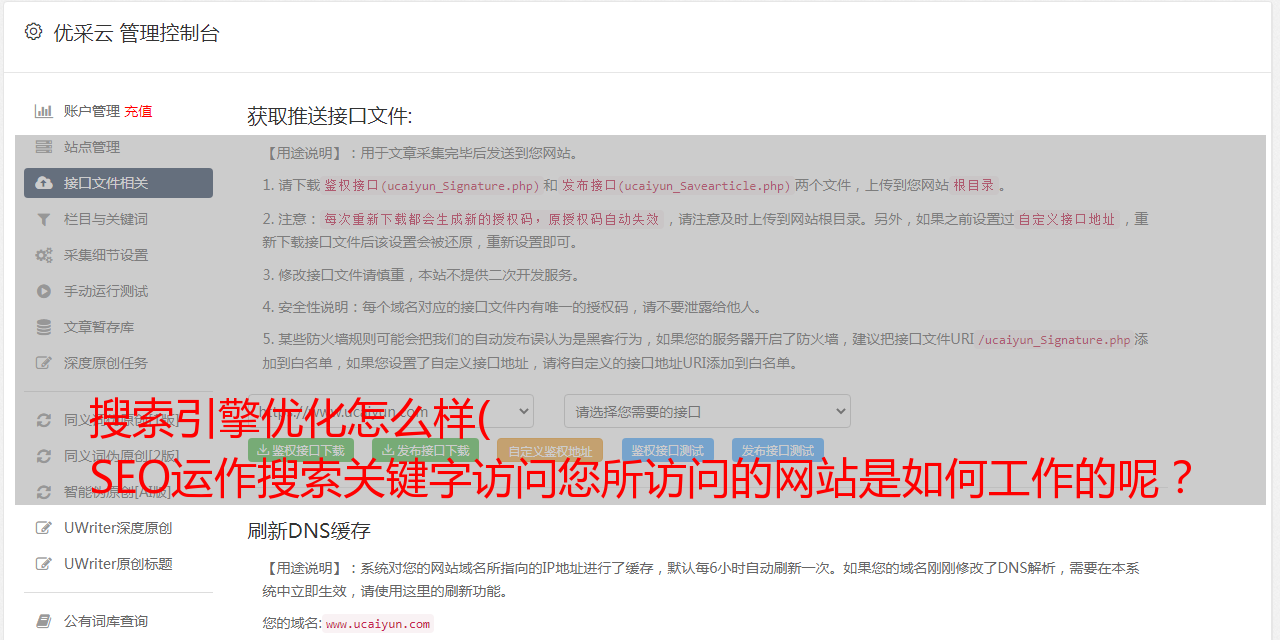Click the www.ucaiyun.com domain text
The height and width of the screenshot is (640, 1280).
tap(378, 623)
